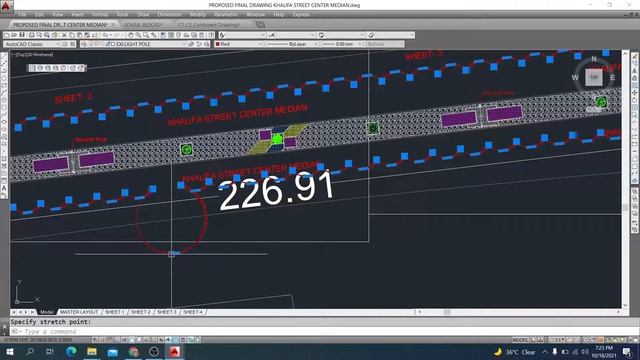Switch to SHEET-3 layout tab

[x=167, y=312]
